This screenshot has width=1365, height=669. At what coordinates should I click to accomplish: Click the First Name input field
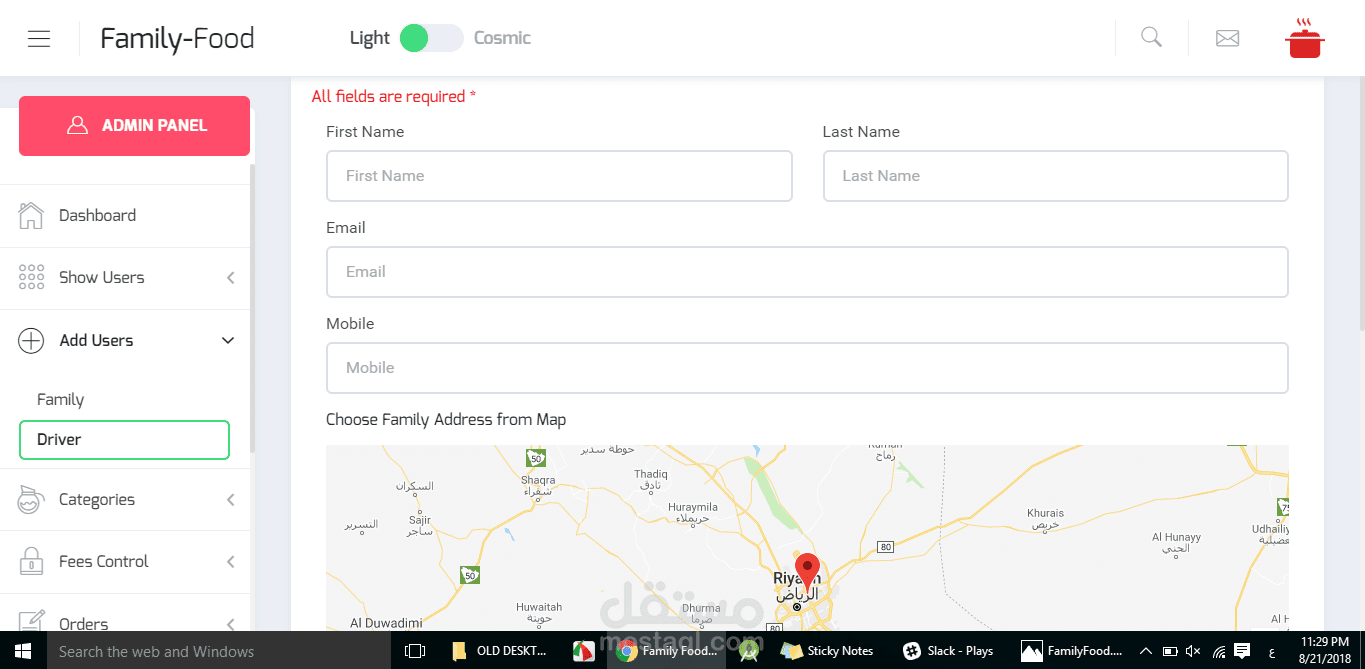[x=559, y=176]
